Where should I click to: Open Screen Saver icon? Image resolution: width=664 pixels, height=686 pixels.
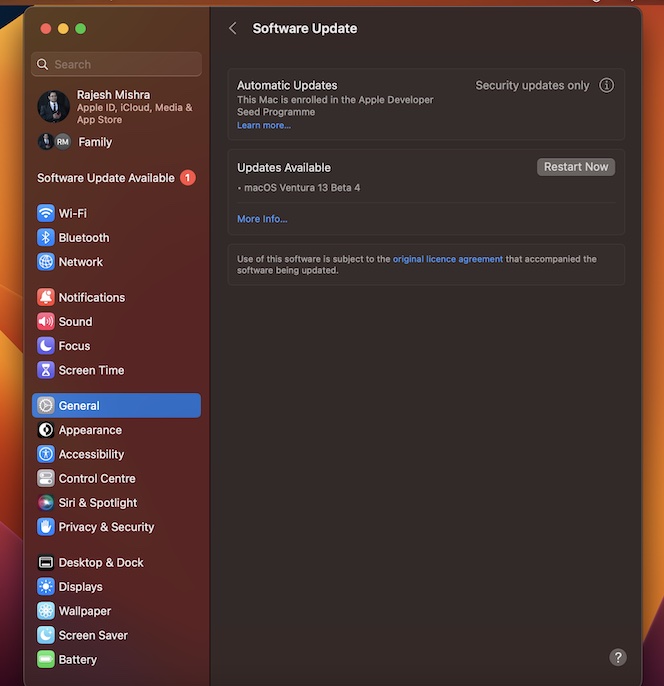(45, 635)
